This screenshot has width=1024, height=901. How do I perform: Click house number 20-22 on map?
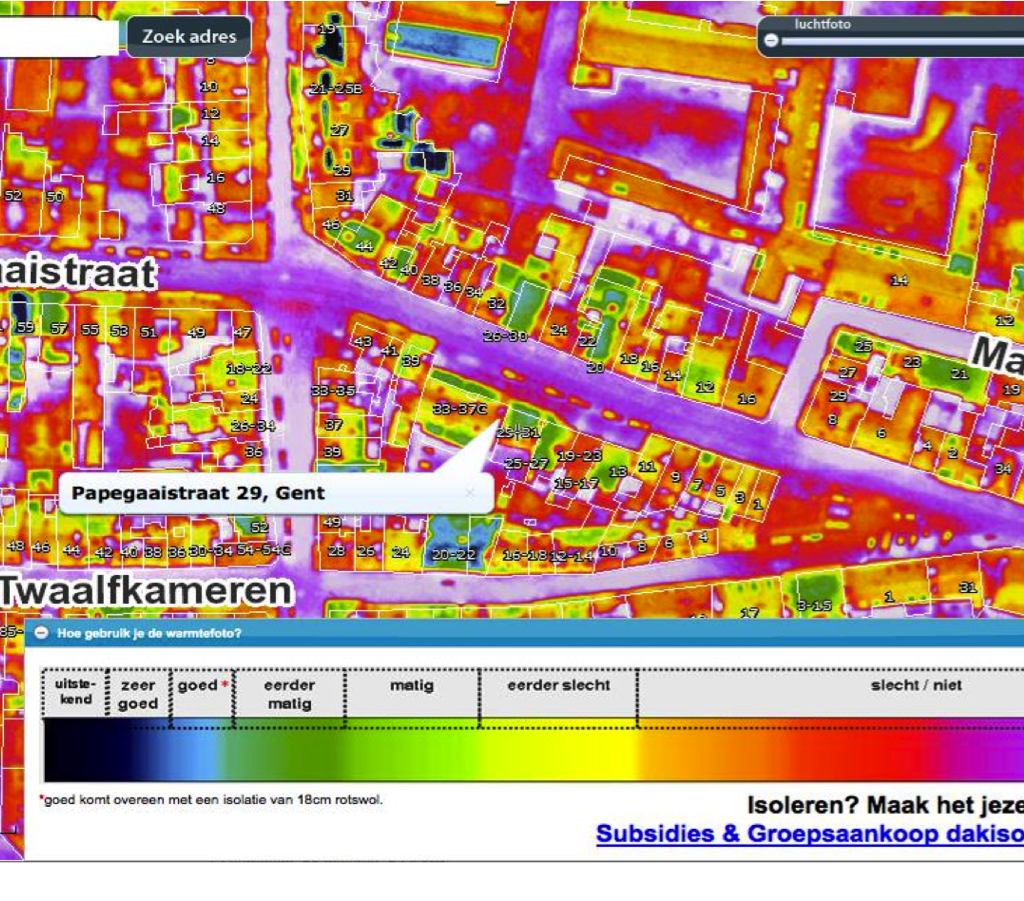[x=454, y=555]
